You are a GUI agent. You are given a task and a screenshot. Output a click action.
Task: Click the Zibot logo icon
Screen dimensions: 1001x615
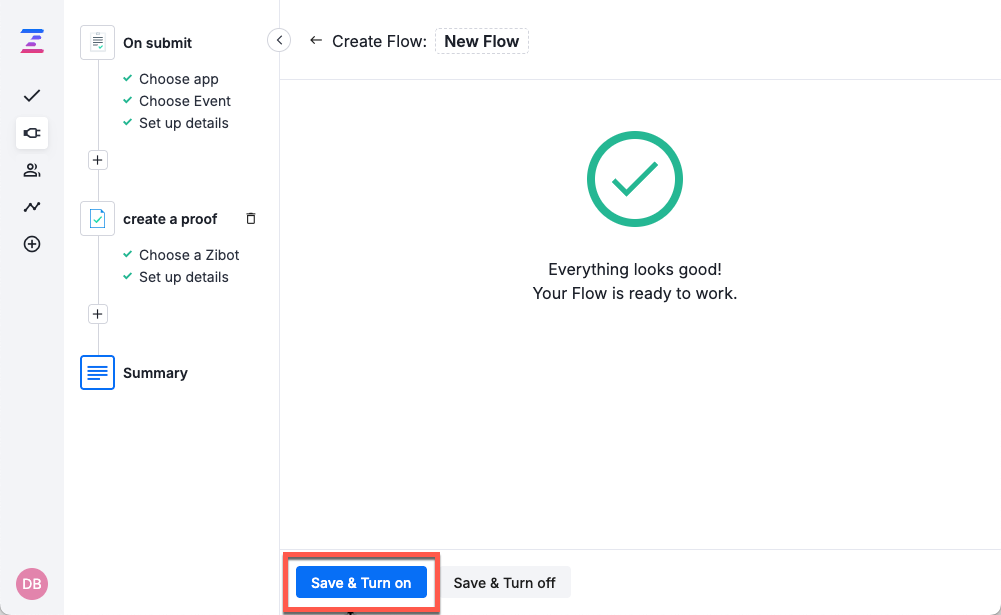coord(32,41)
